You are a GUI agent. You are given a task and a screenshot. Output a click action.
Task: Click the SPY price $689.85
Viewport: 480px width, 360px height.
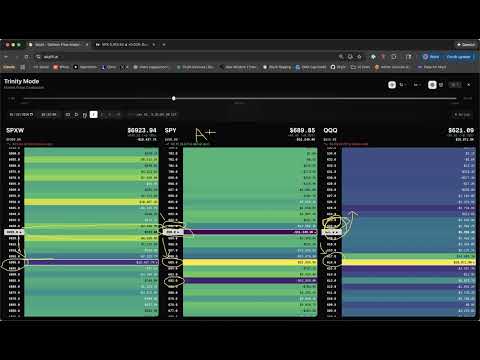click(302, 130)
